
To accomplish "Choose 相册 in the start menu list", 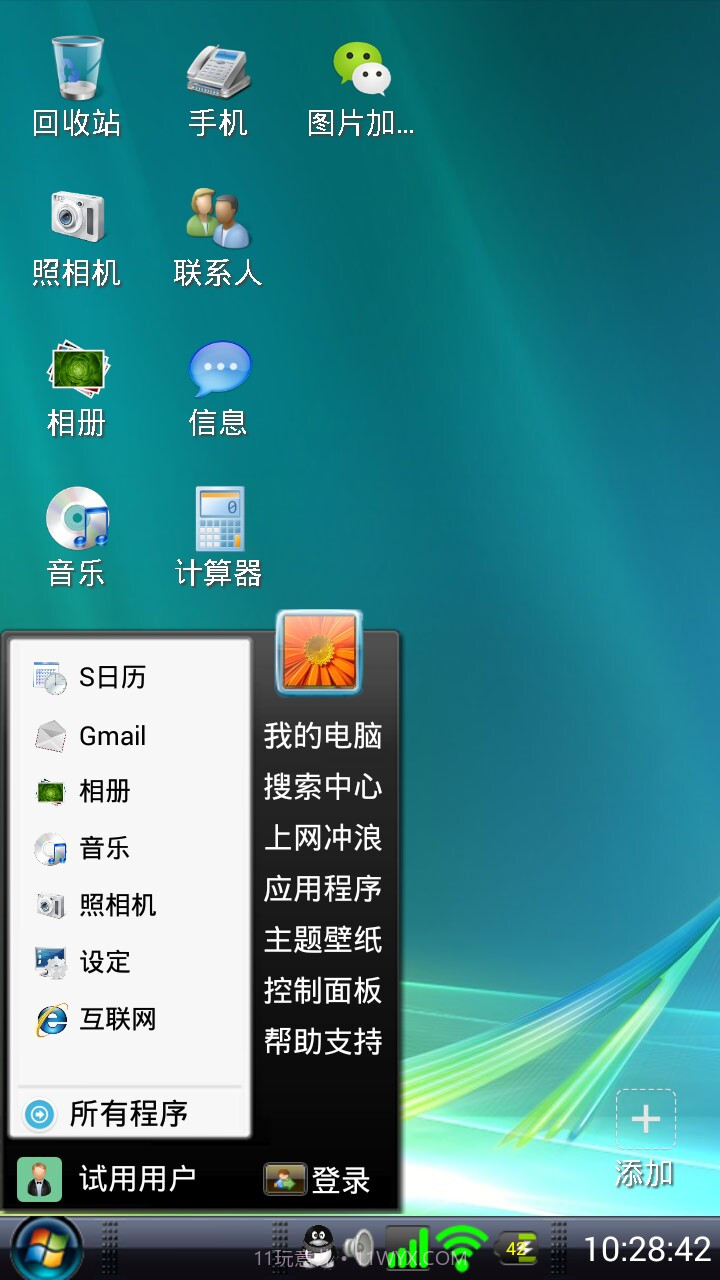I will pyautogui.click(x=130, y=791).
